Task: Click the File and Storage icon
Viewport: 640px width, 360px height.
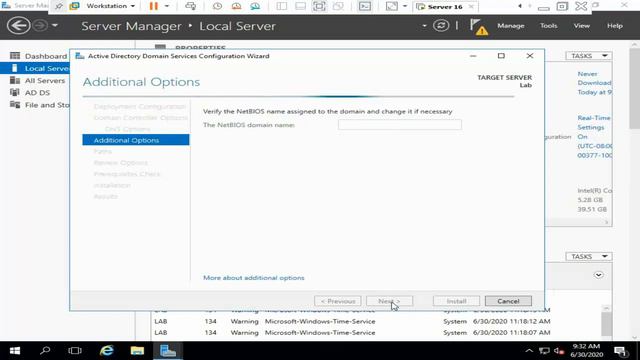Action: point(15,104)
